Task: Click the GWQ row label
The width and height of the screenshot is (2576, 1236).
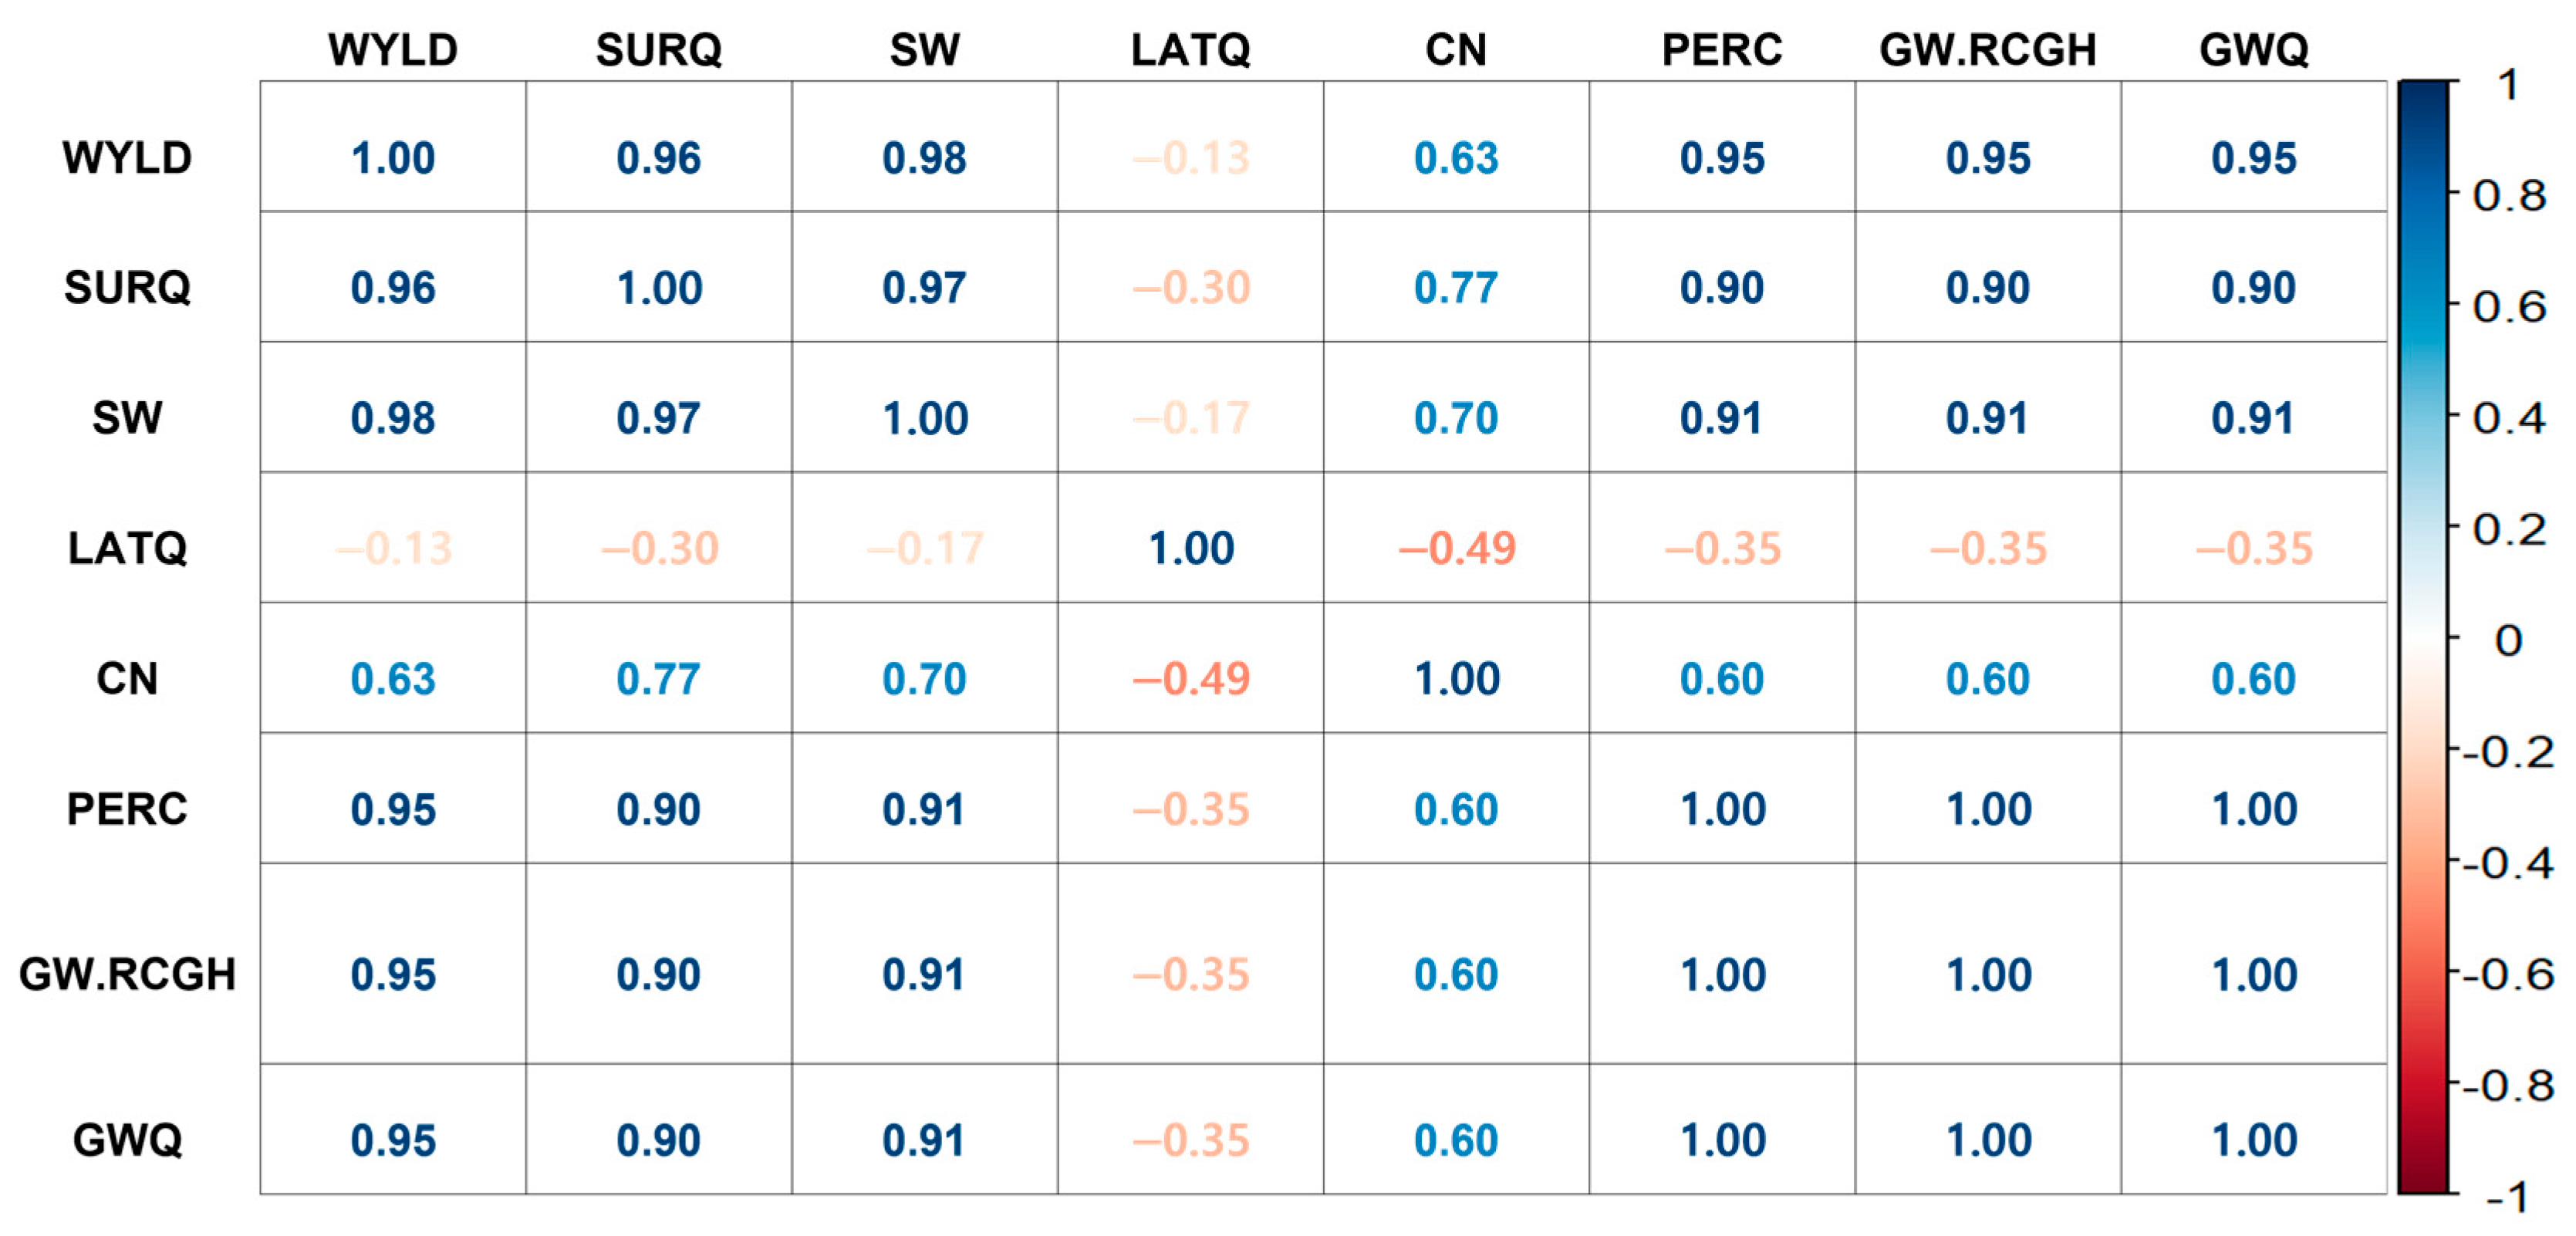Action: pos(127,1140)
